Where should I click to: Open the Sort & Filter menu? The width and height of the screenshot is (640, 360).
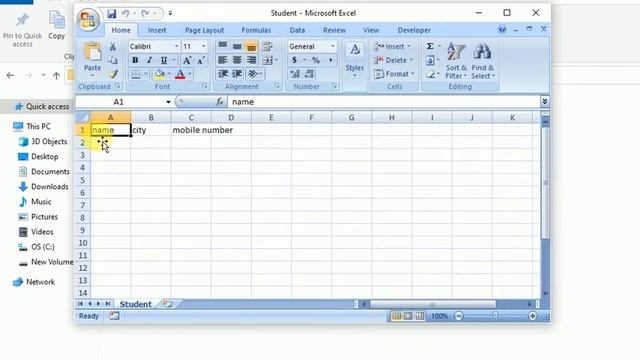click(x=456, y=61)
